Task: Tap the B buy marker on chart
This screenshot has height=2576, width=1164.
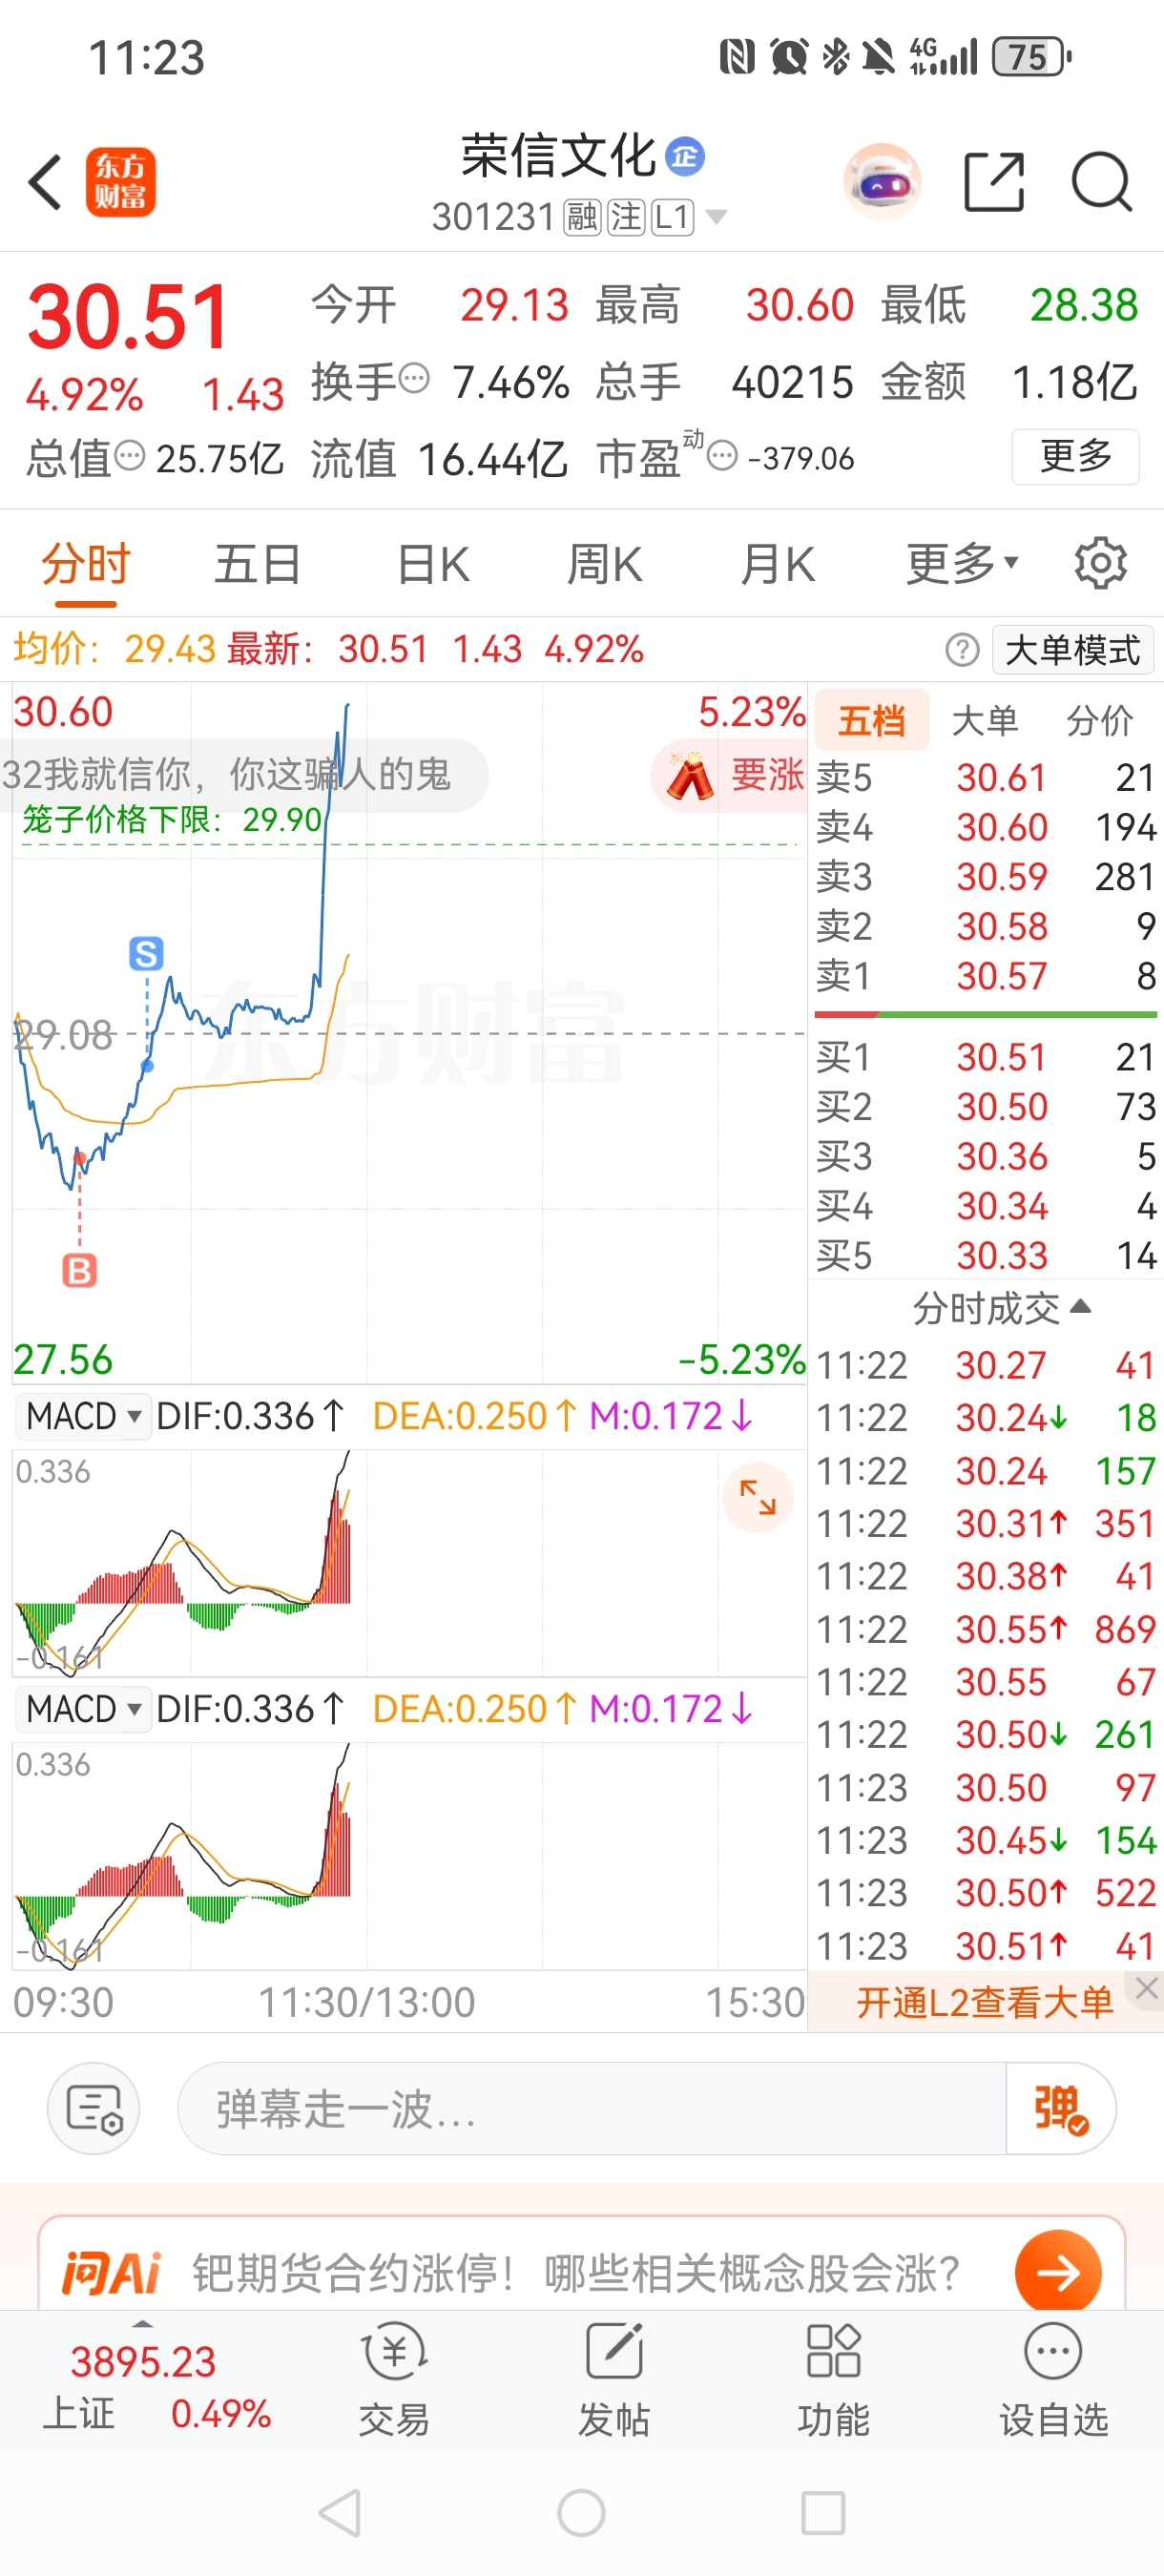Action: pos(80,1270)
